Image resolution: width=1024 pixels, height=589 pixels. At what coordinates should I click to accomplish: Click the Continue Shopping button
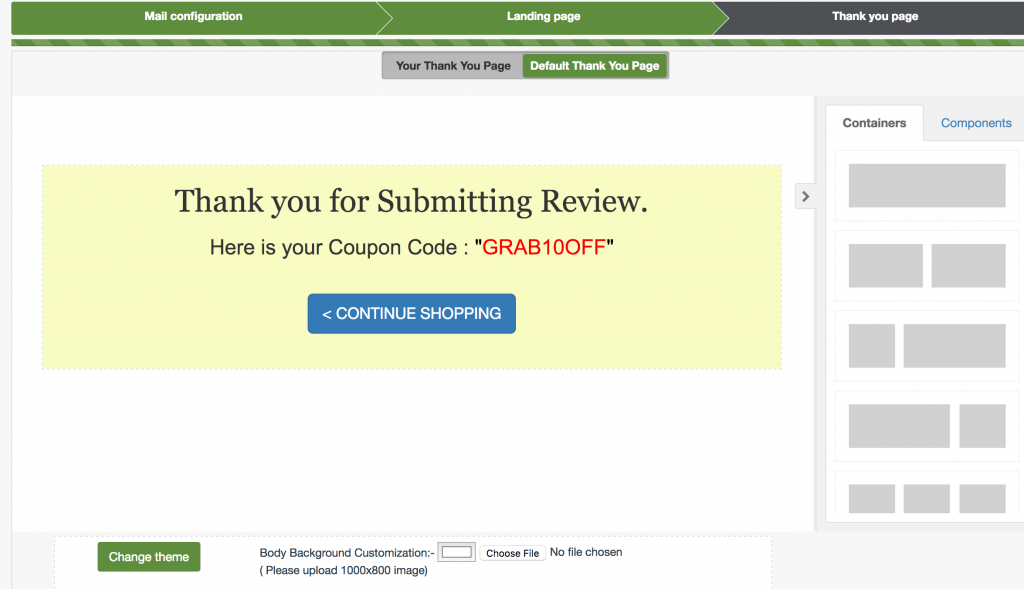click(x=411, y=313)
